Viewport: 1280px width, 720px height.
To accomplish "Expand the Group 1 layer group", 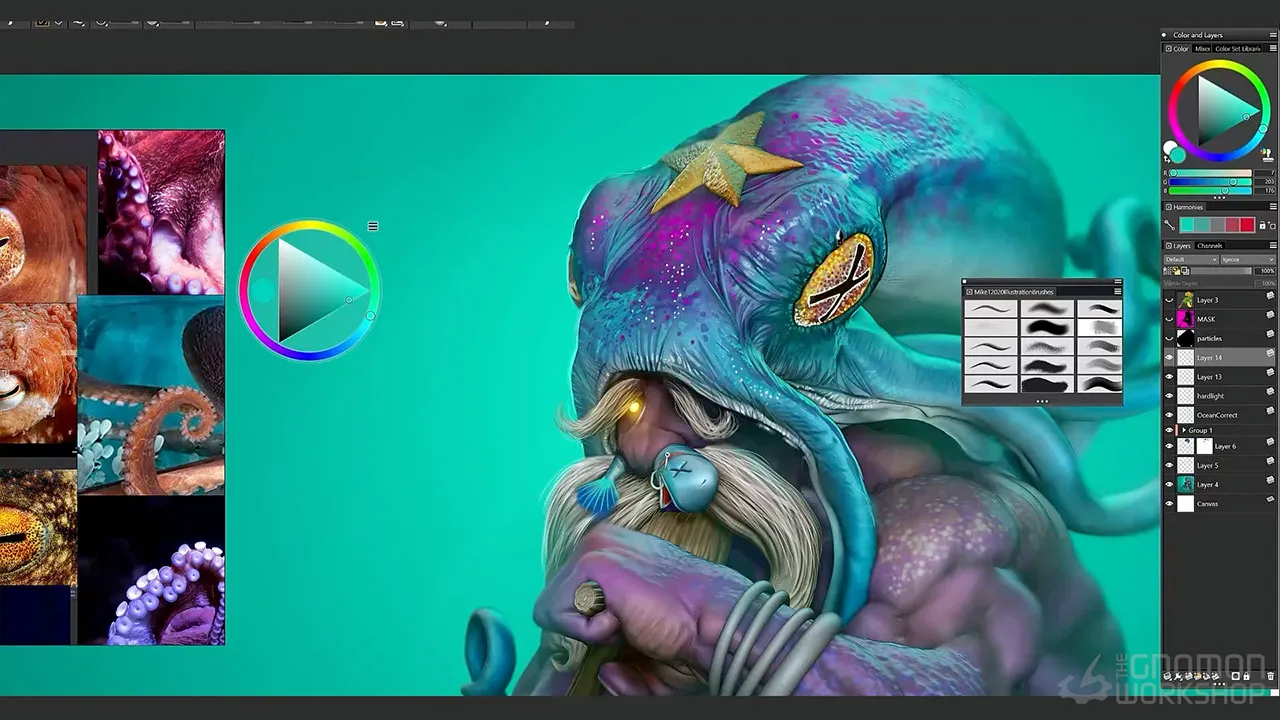I will (1183, 430).
